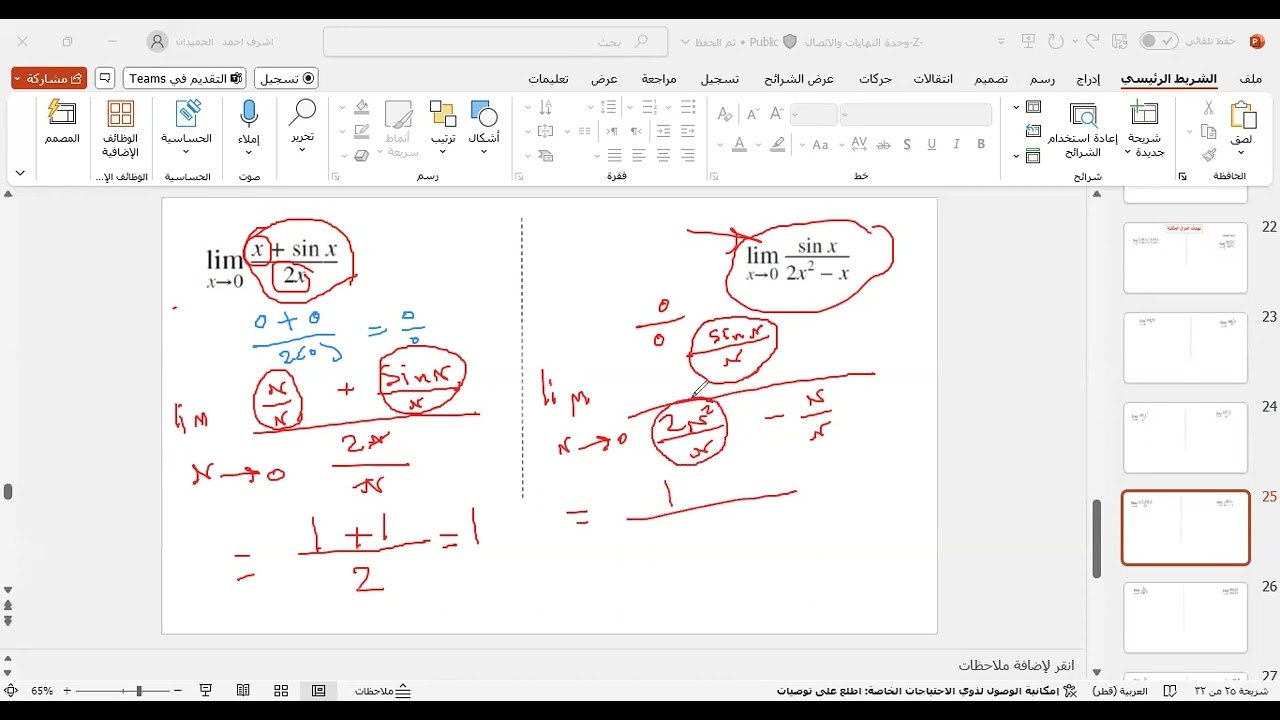Open Font group dialog launcher

pos(714,177)
